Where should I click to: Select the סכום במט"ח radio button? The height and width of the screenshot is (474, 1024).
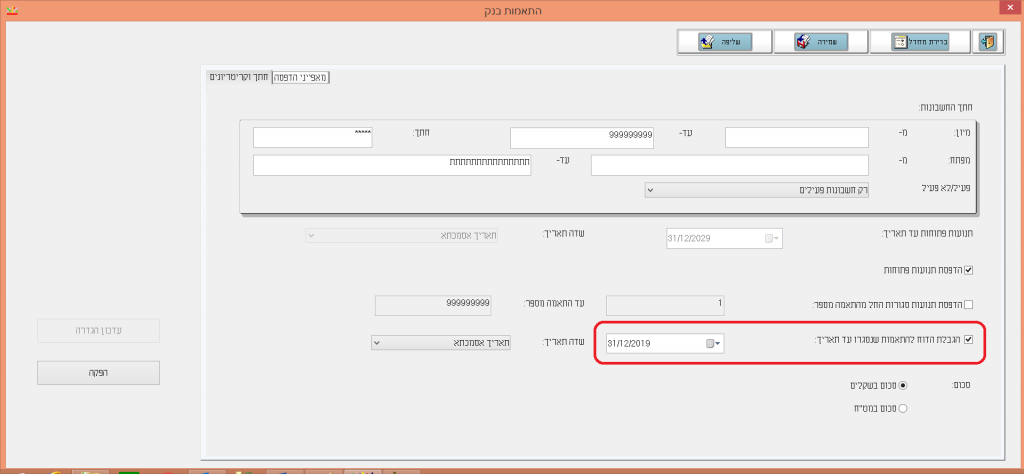click(x=903, y=409)
